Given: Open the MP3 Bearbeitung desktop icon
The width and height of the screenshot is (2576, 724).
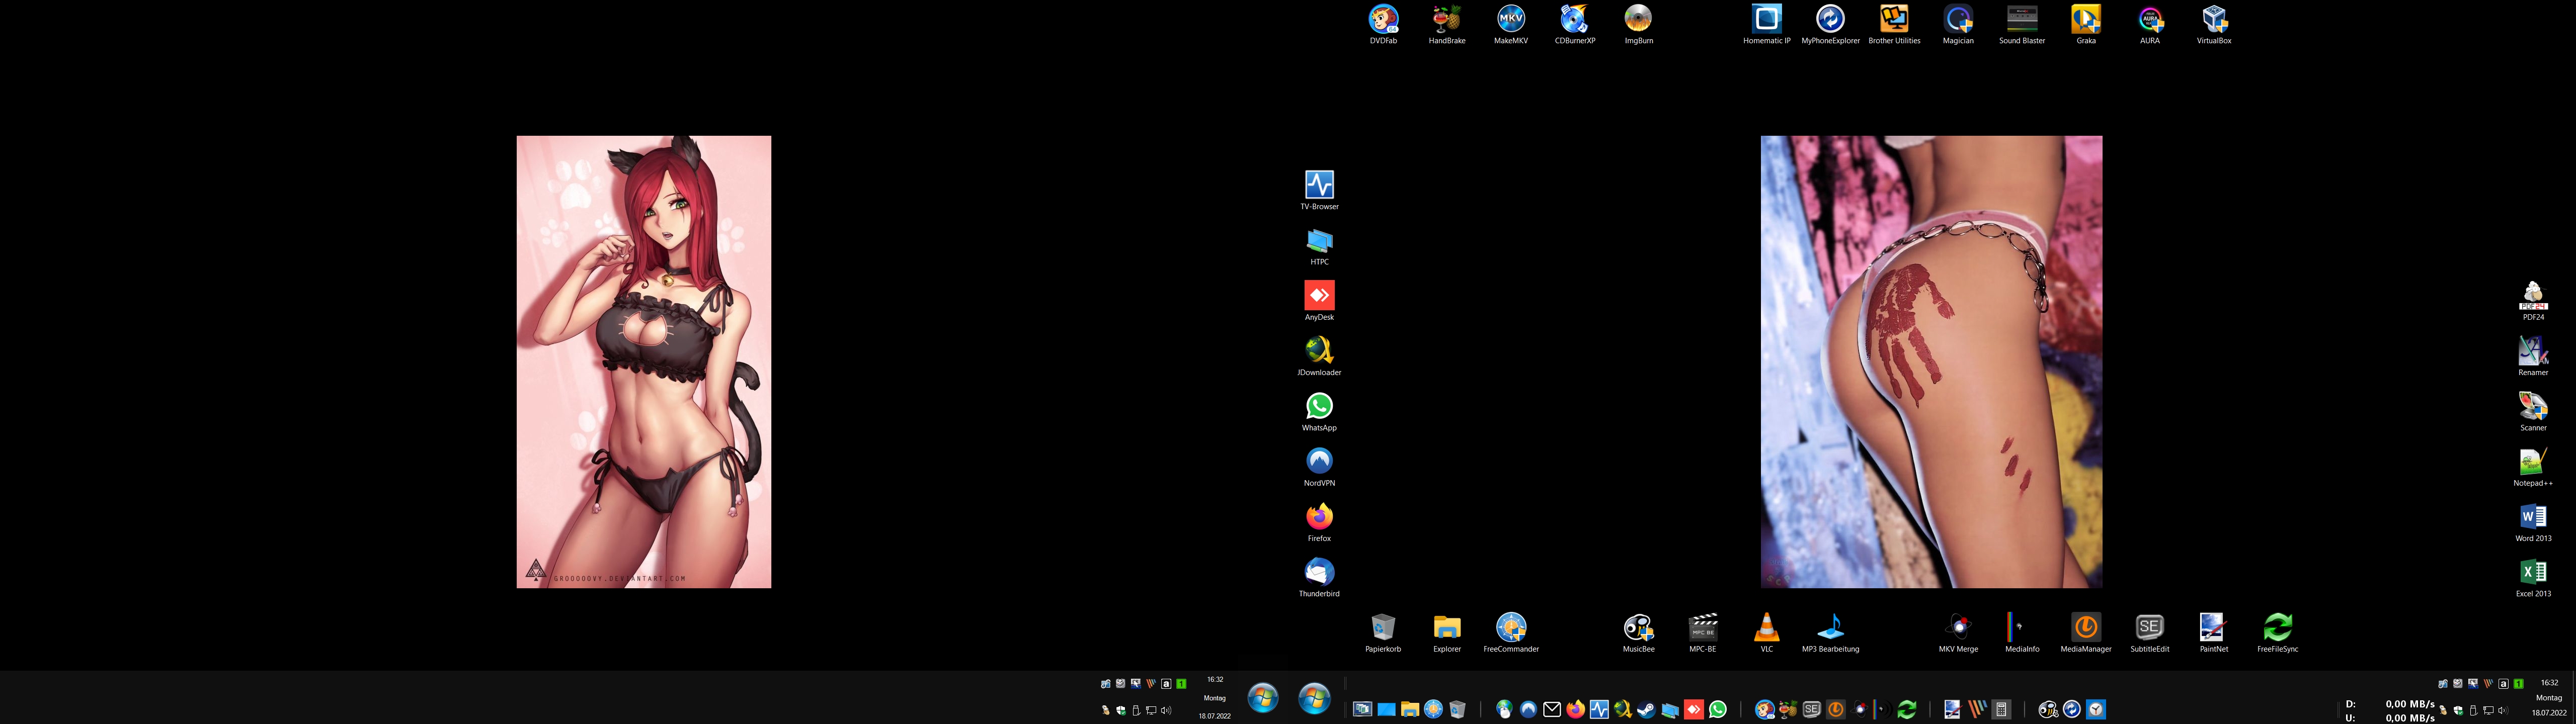Looking at the screenshot, I should pos(1831,633).
